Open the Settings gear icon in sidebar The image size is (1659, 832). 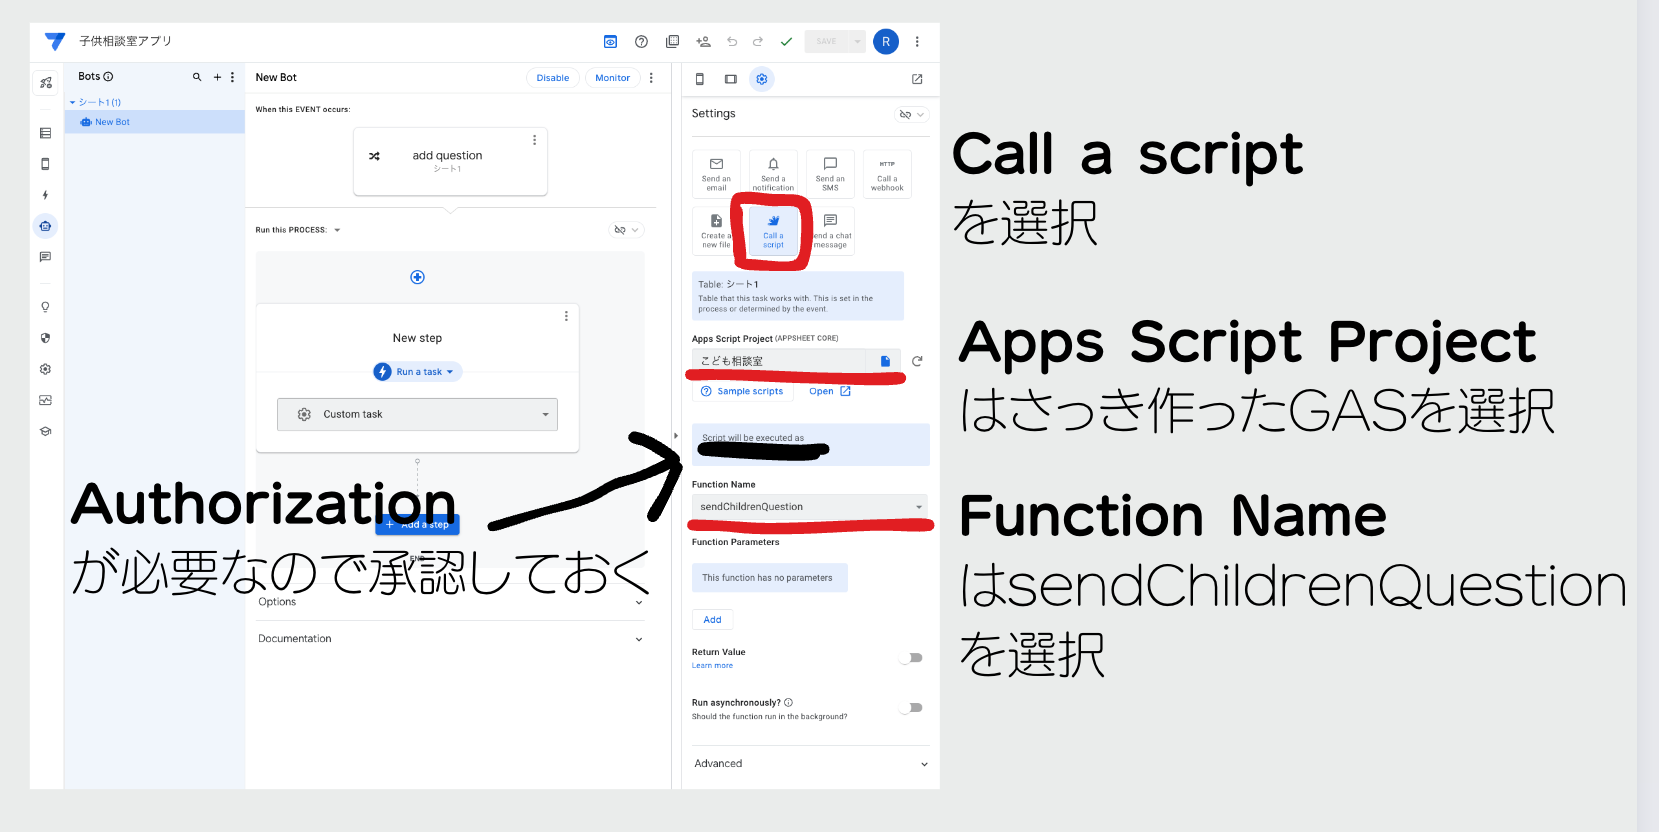tap(45, 369)
